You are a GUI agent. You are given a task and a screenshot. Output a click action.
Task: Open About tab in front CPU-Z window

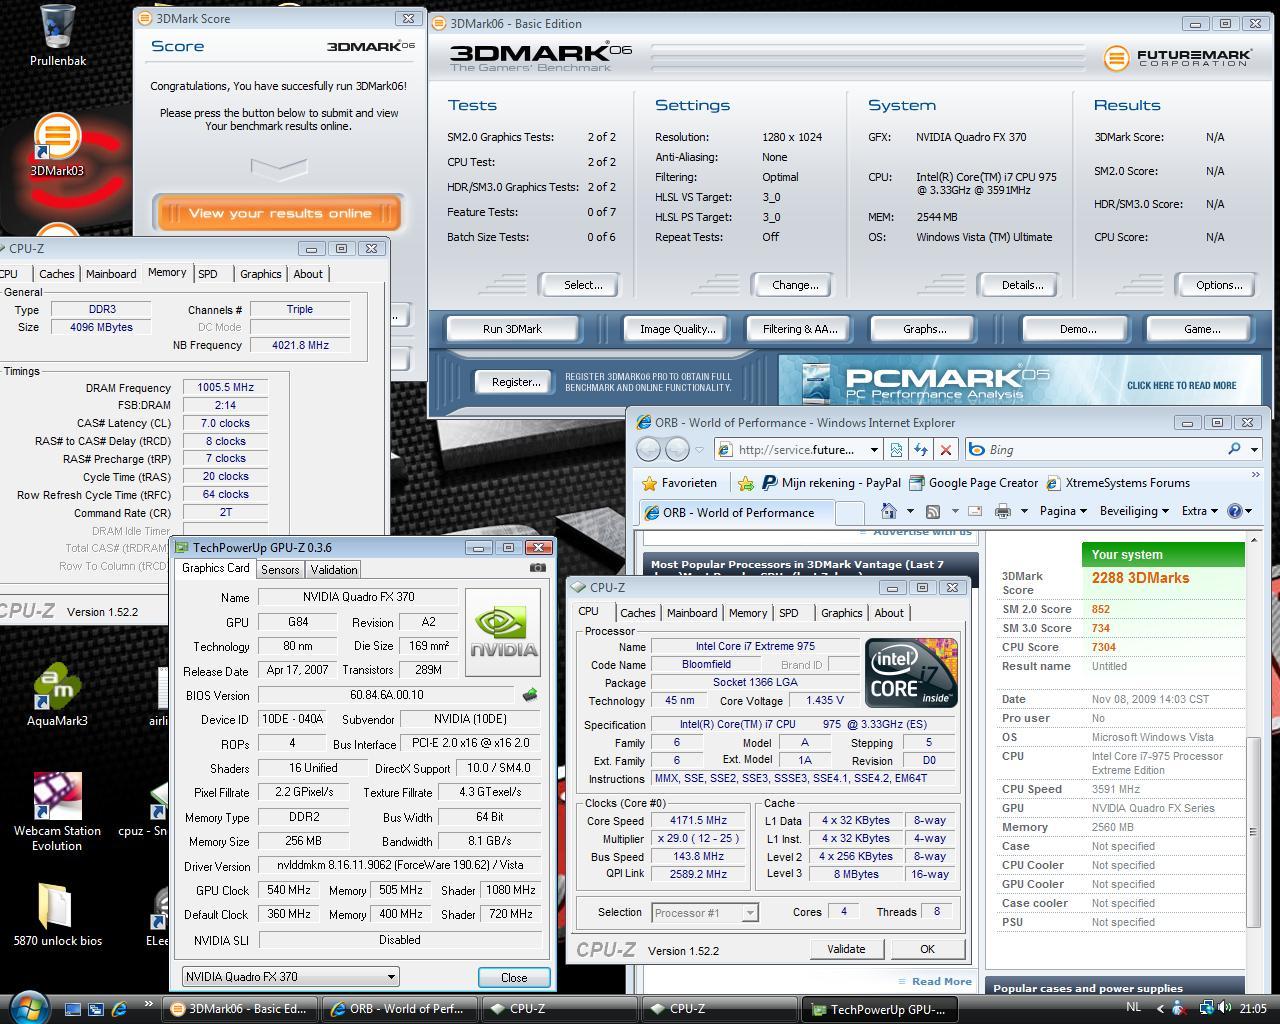(889, 613)
